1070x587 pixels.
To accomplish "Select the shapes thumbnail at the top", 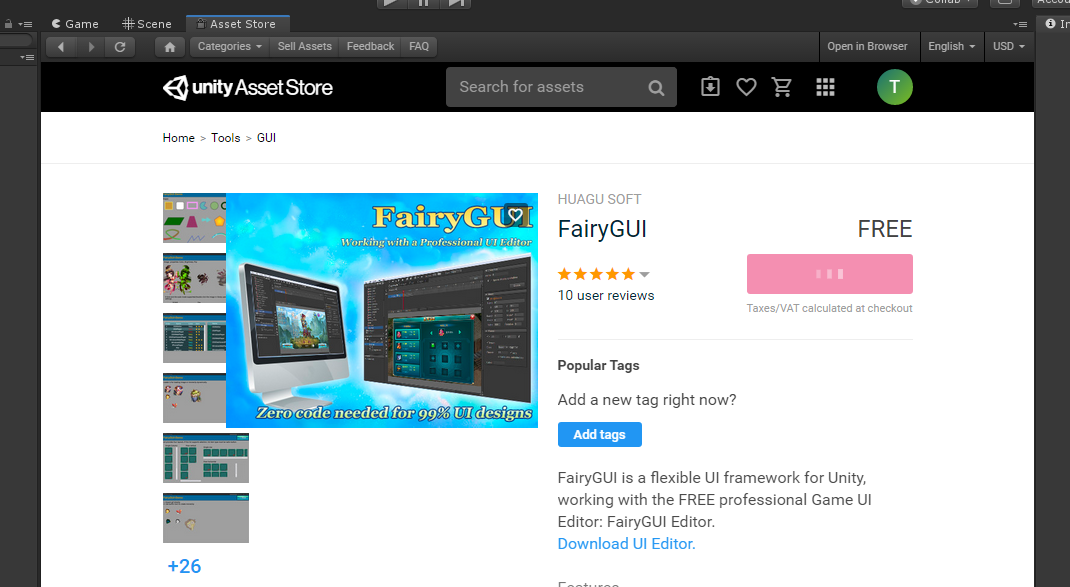I will (x=194, y=218).
